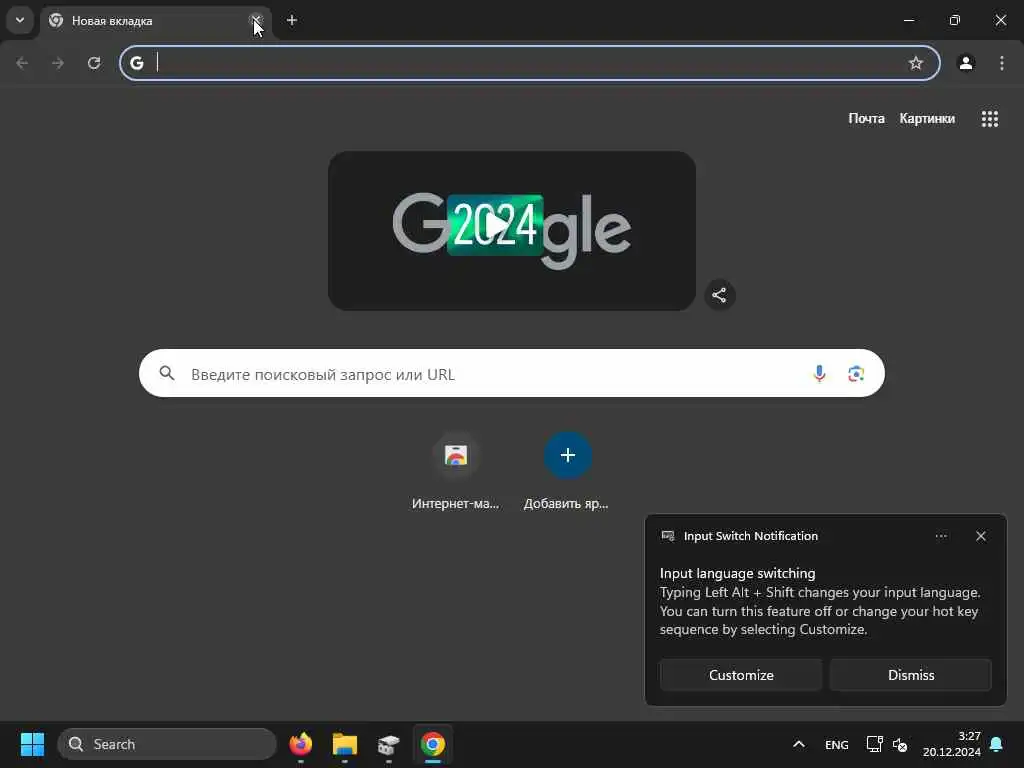Open the Windows Start menu
Viewport: 1024px width, 768px height.
point(32,744)
